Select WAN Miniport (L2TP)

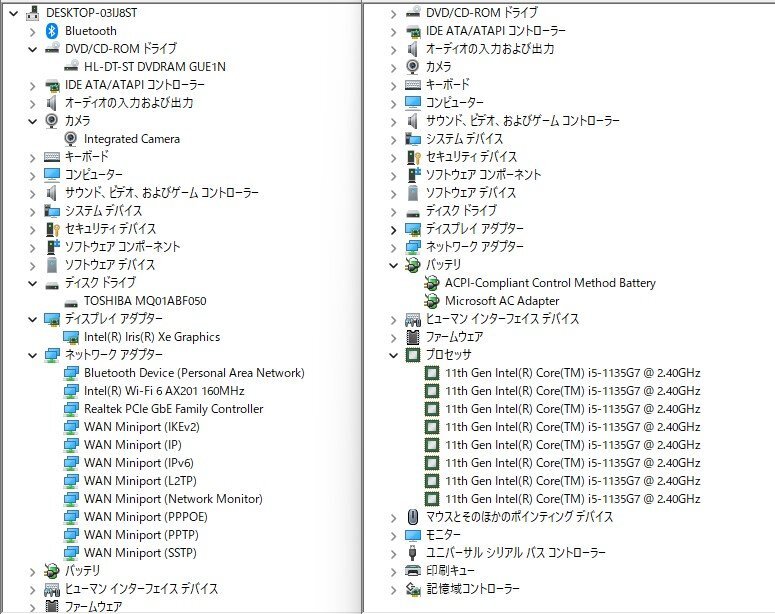point(140,481)
